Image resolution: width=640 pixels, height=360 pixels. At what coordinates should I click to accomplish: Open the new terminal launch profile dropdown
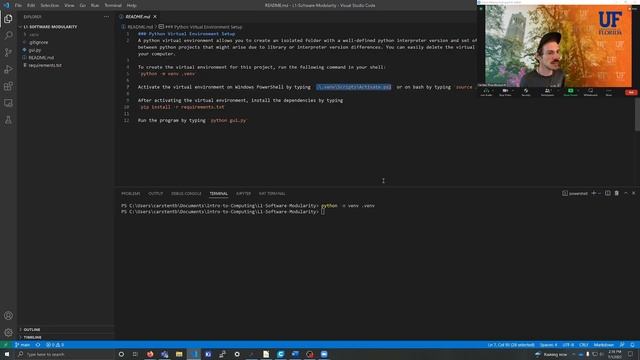tap(599, 193)
